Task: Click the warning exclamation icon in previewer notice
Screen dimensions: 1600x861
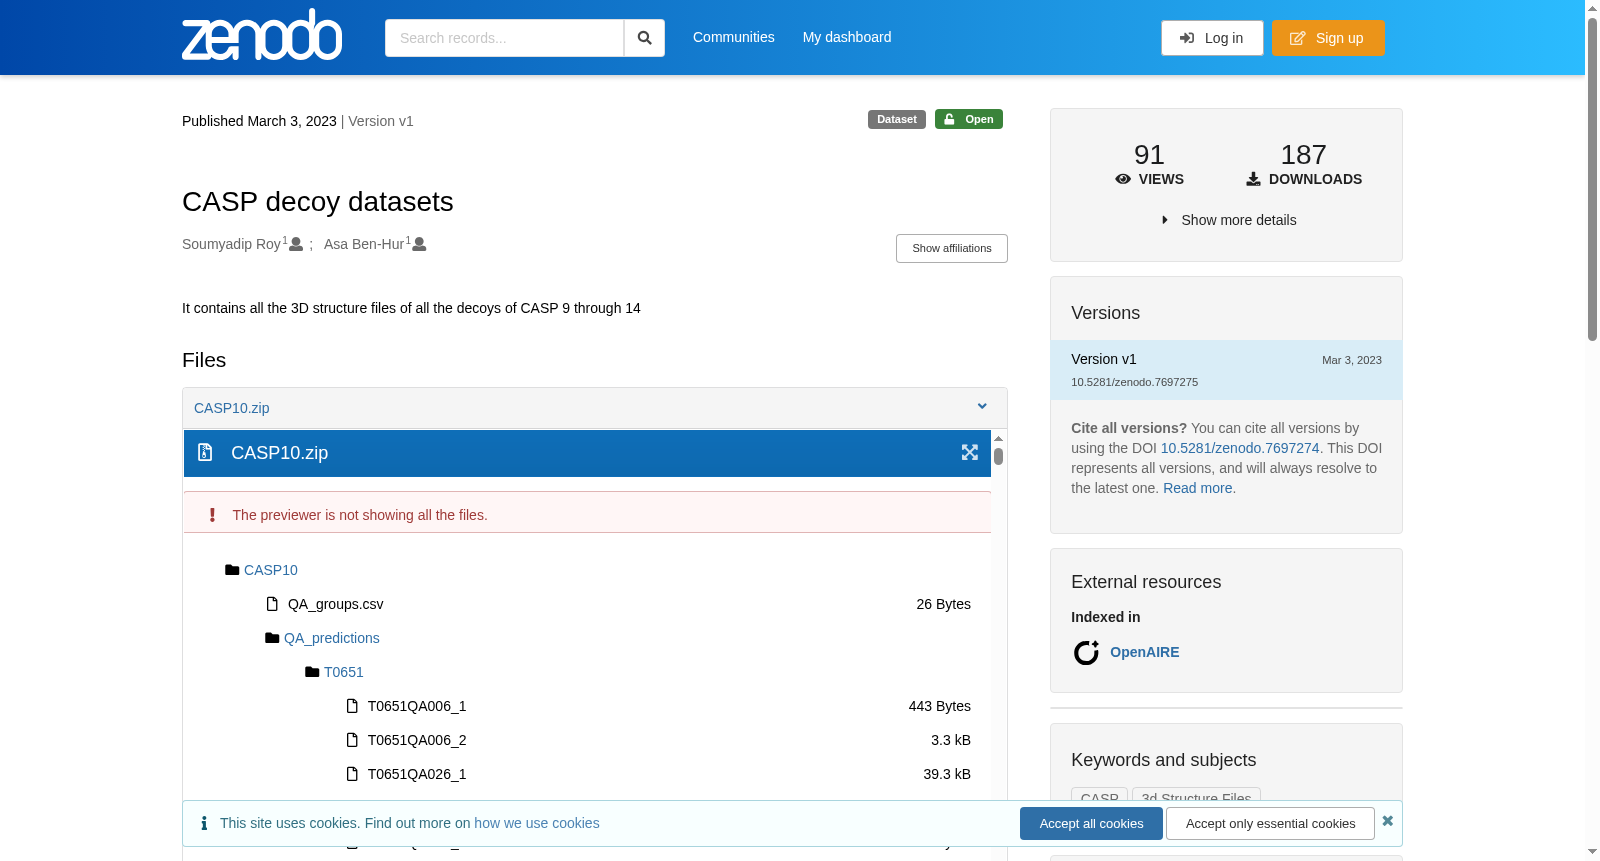Action: pos(212,515)
